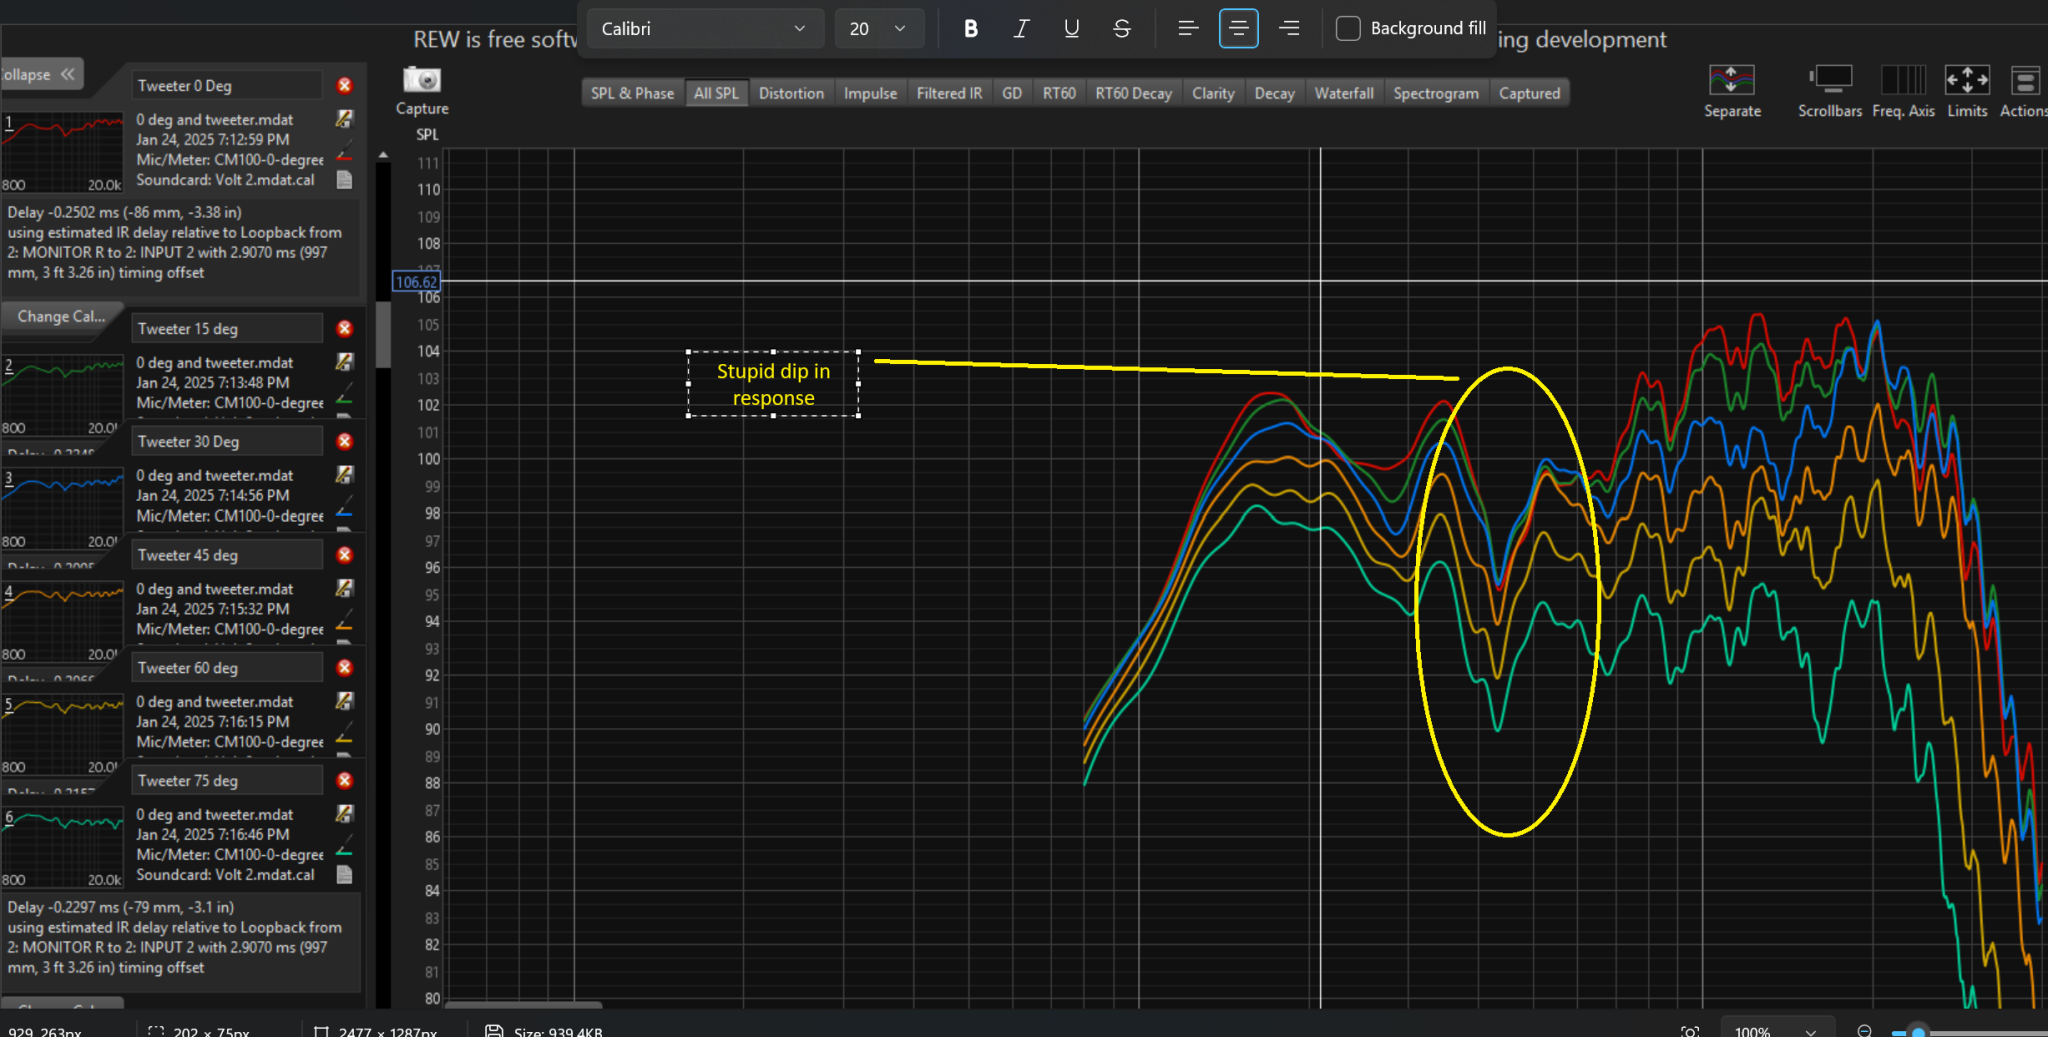Change red trace color for Tweeter 0 Deg
This screenshot has width=2048, height=1037.
[x=344, y=155]
